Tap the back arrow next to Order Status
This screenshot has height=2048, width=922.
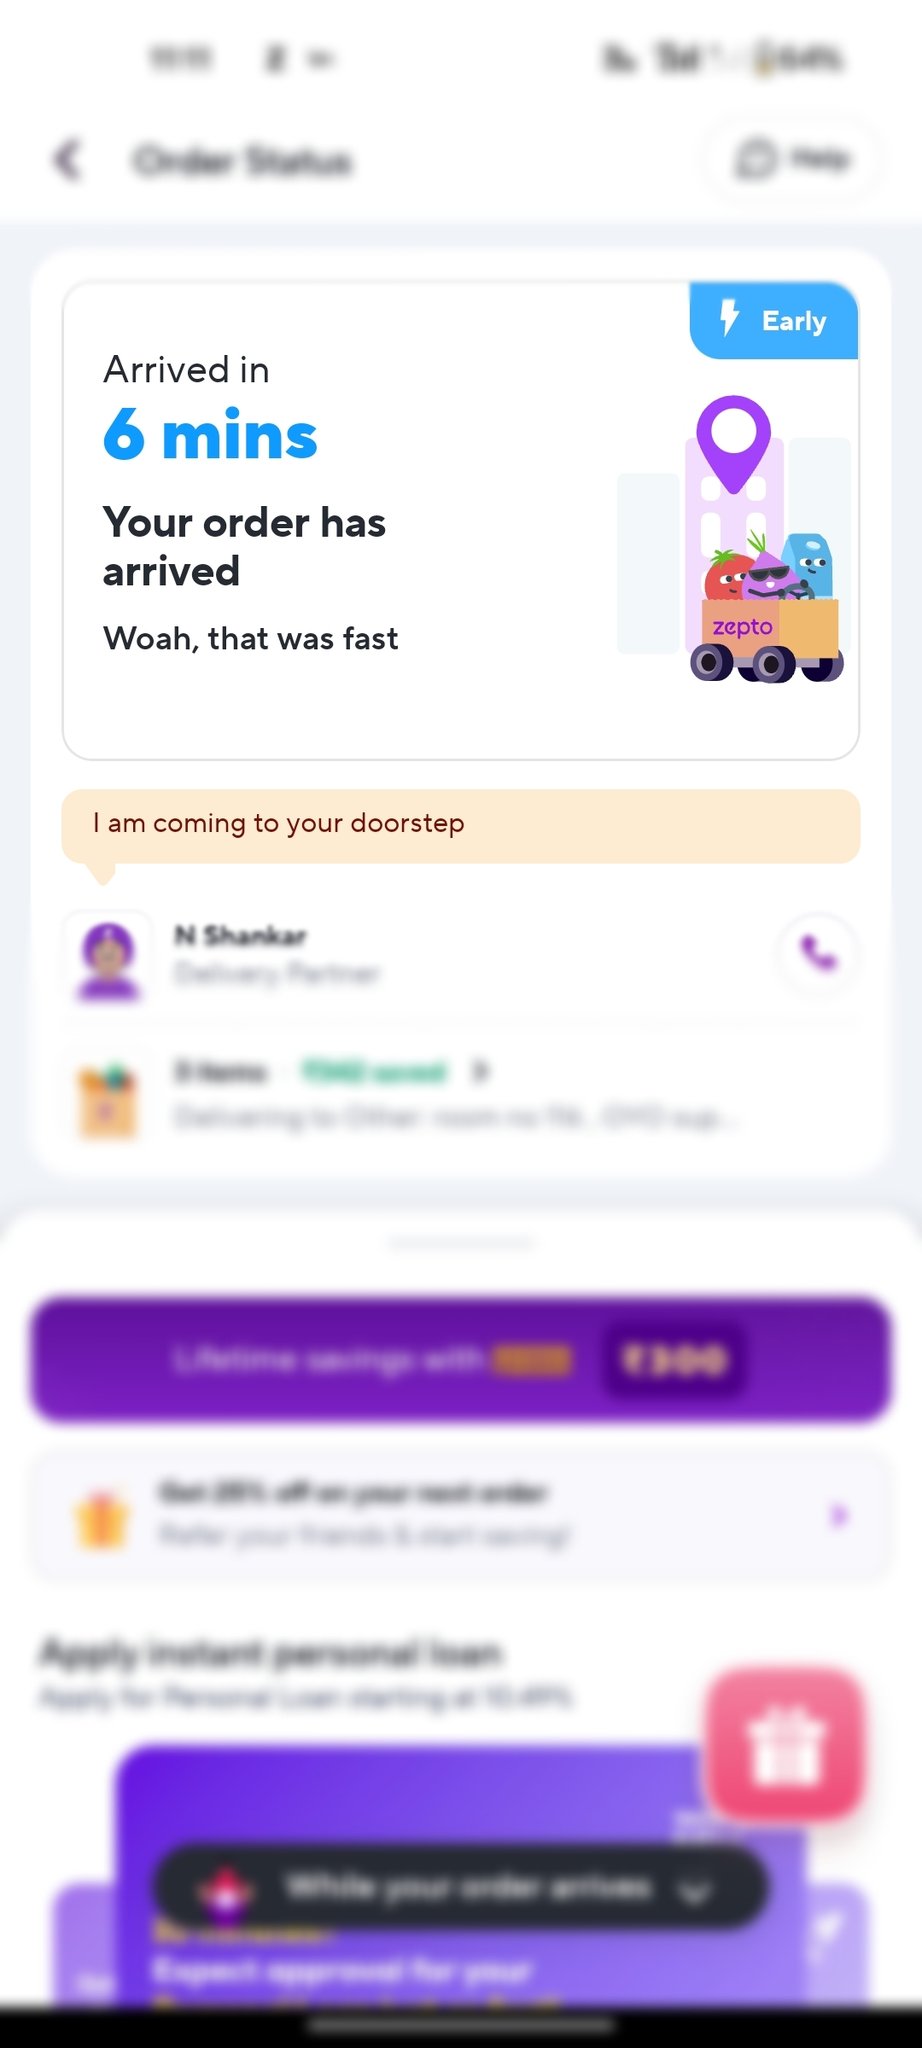[68, 160]
